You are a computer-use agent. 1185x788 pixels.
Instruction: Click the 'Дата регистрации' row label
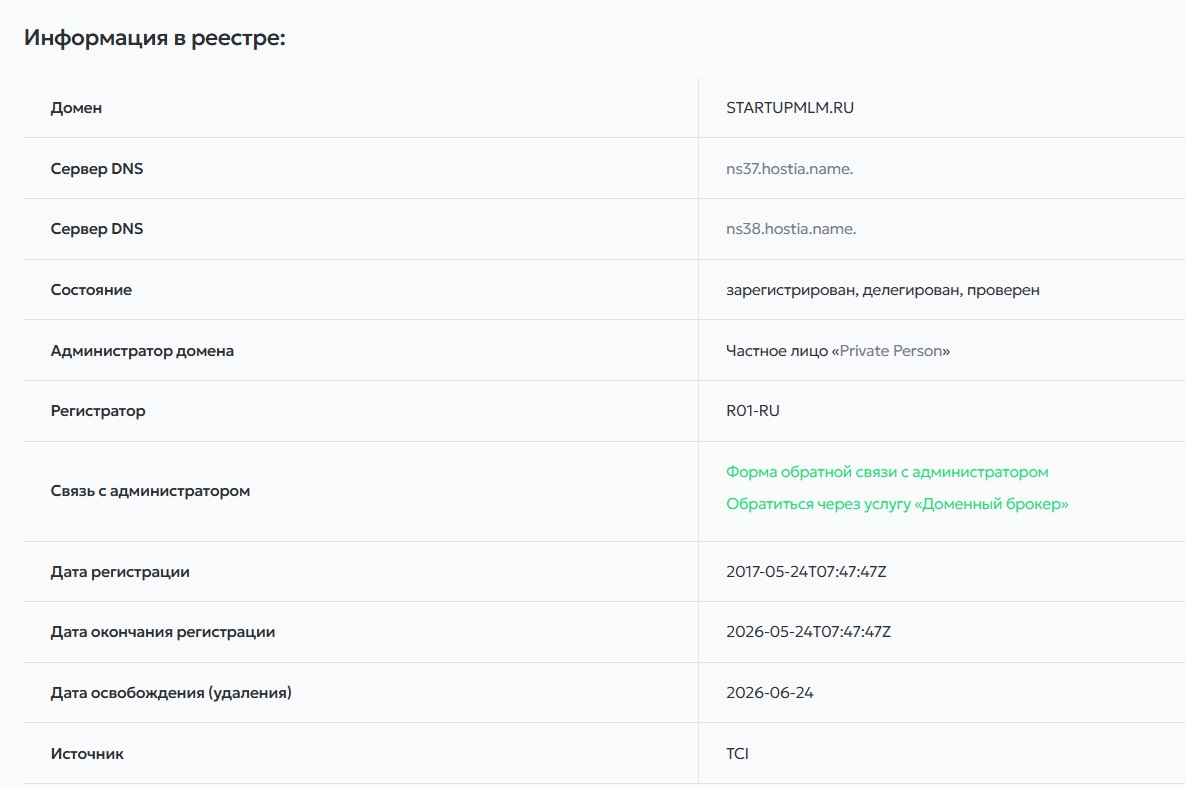[x=120, y=573]
